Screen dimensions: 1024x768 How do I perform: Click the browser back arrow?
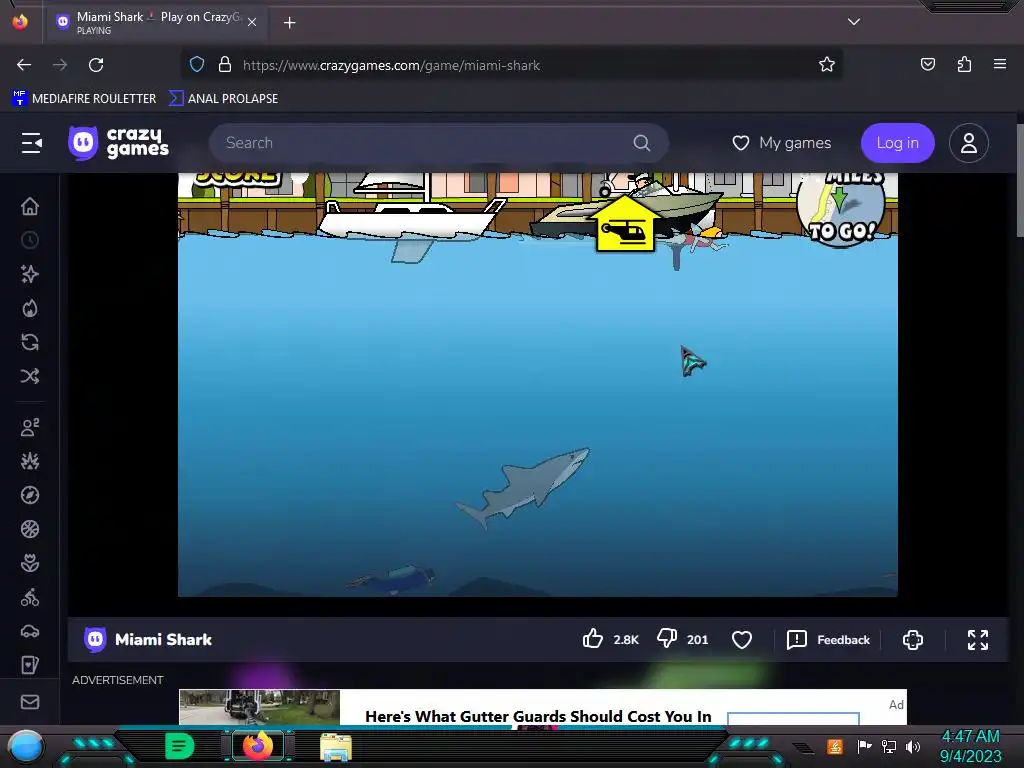[x=24, y=65]
